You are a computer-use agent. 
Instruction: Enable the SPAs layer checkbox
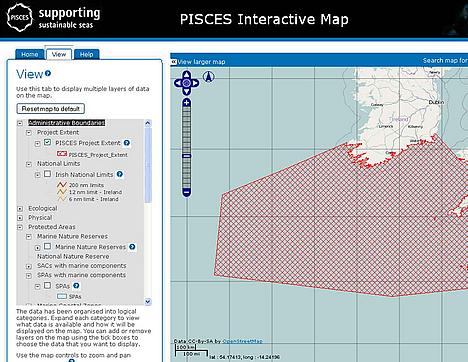(x=47, y=285)
